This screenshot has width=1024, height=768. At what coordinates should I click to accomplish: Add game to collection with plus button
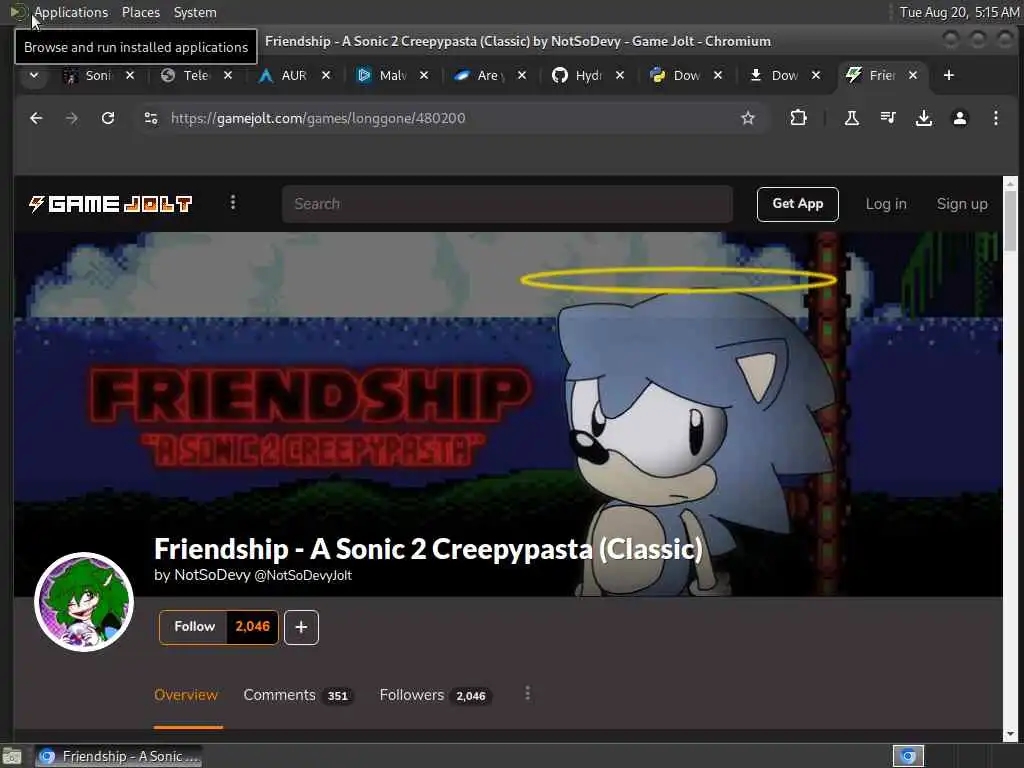click(x=301, y=628)
